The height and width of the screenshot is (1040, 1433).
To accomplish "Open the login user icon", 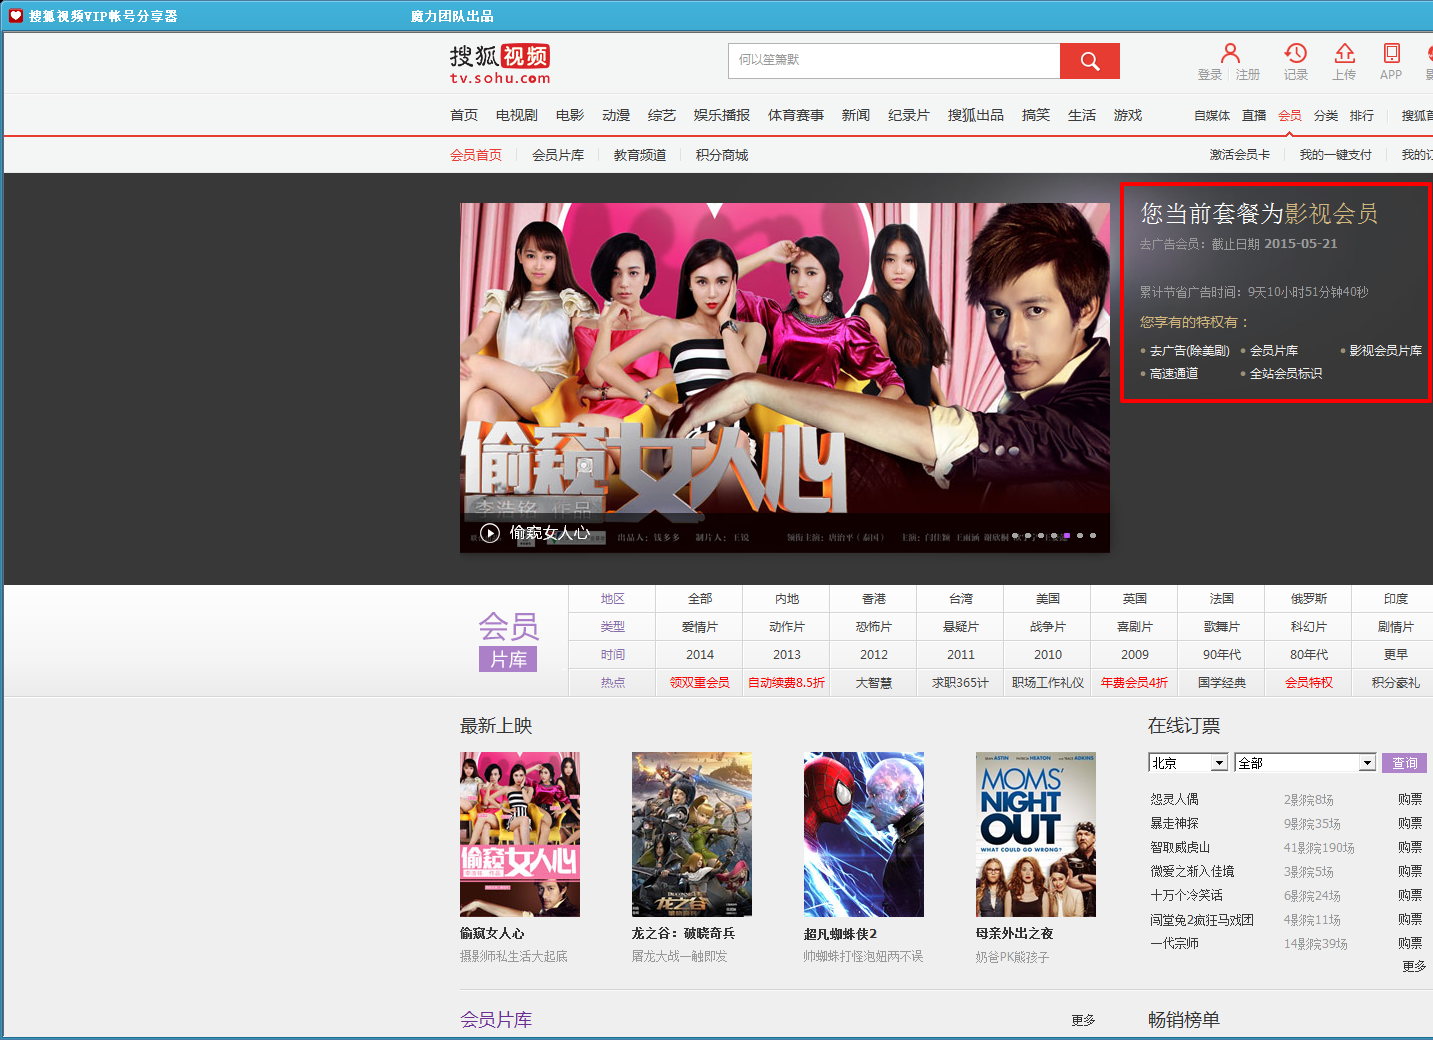I will point(1230,53).
